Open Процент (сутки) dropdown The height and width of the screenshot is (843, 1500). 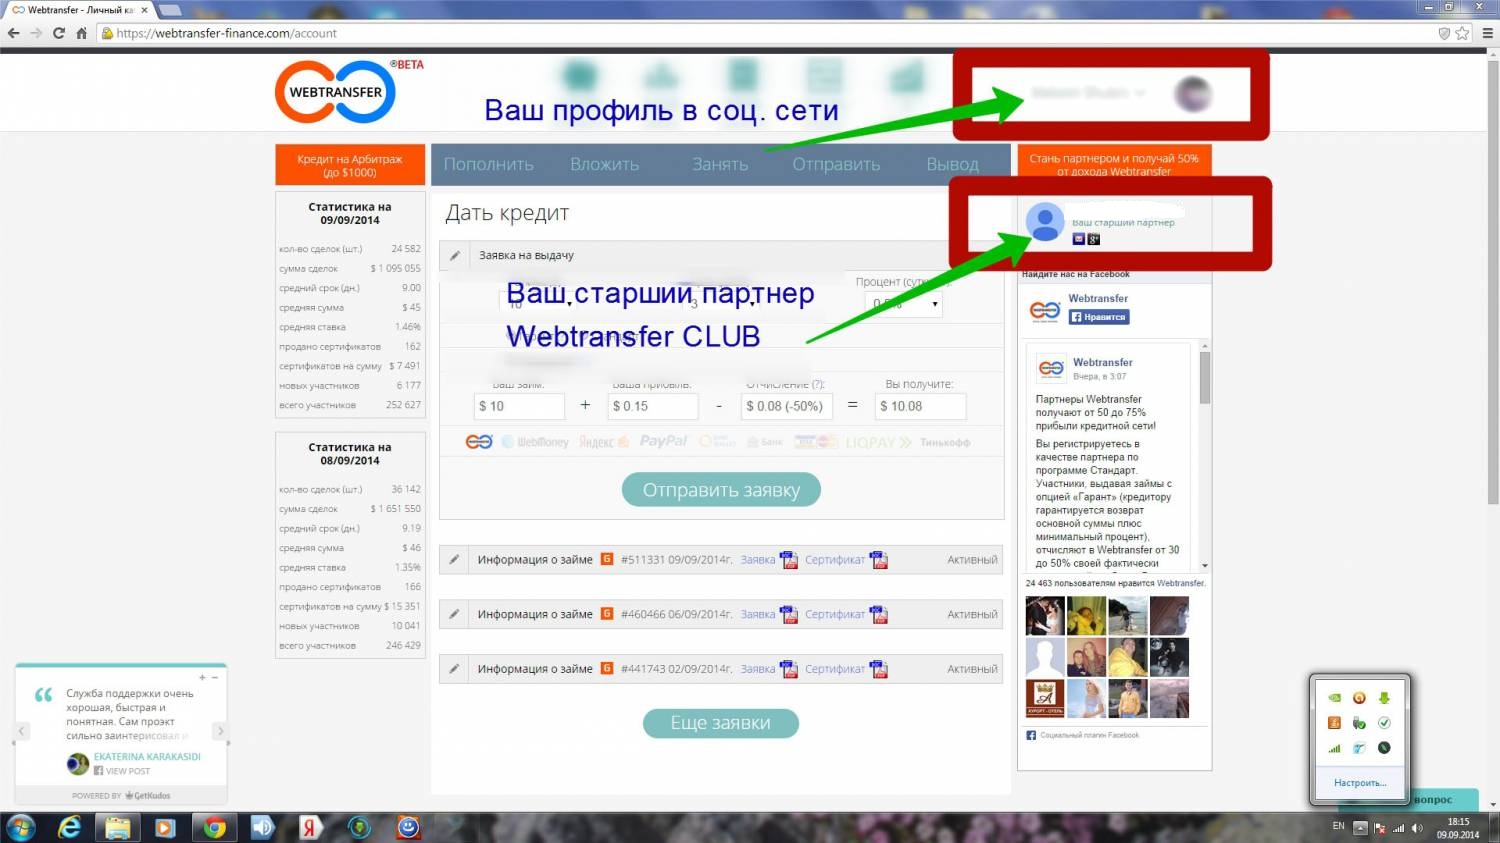(905, 303)
